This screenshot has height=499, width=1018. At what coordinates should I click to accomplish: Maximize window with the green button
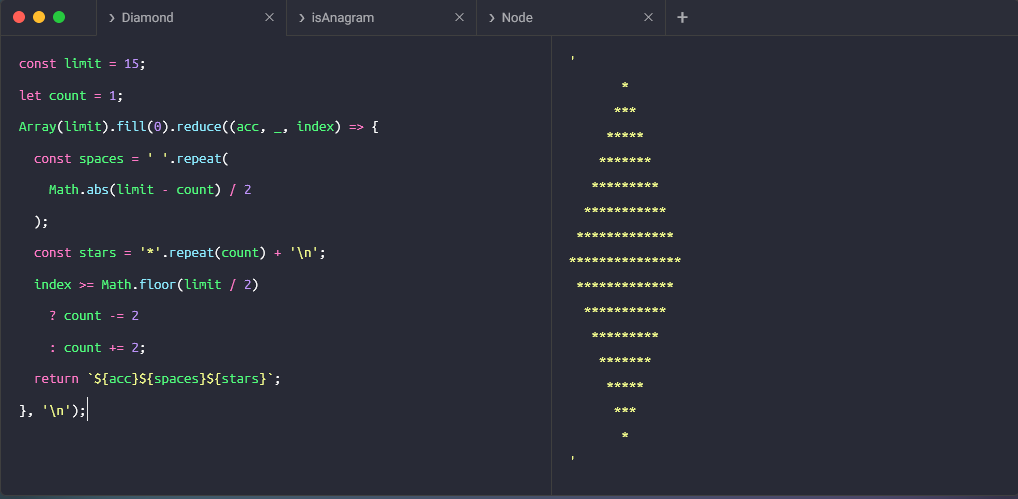(59, 17)
